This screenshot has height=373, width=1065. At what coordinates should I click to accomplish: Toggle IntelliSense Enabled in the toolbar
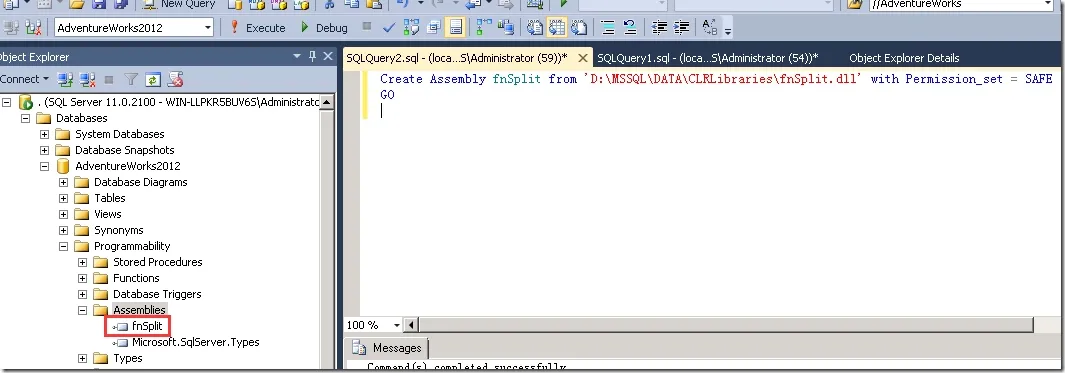tap(455, 28)
